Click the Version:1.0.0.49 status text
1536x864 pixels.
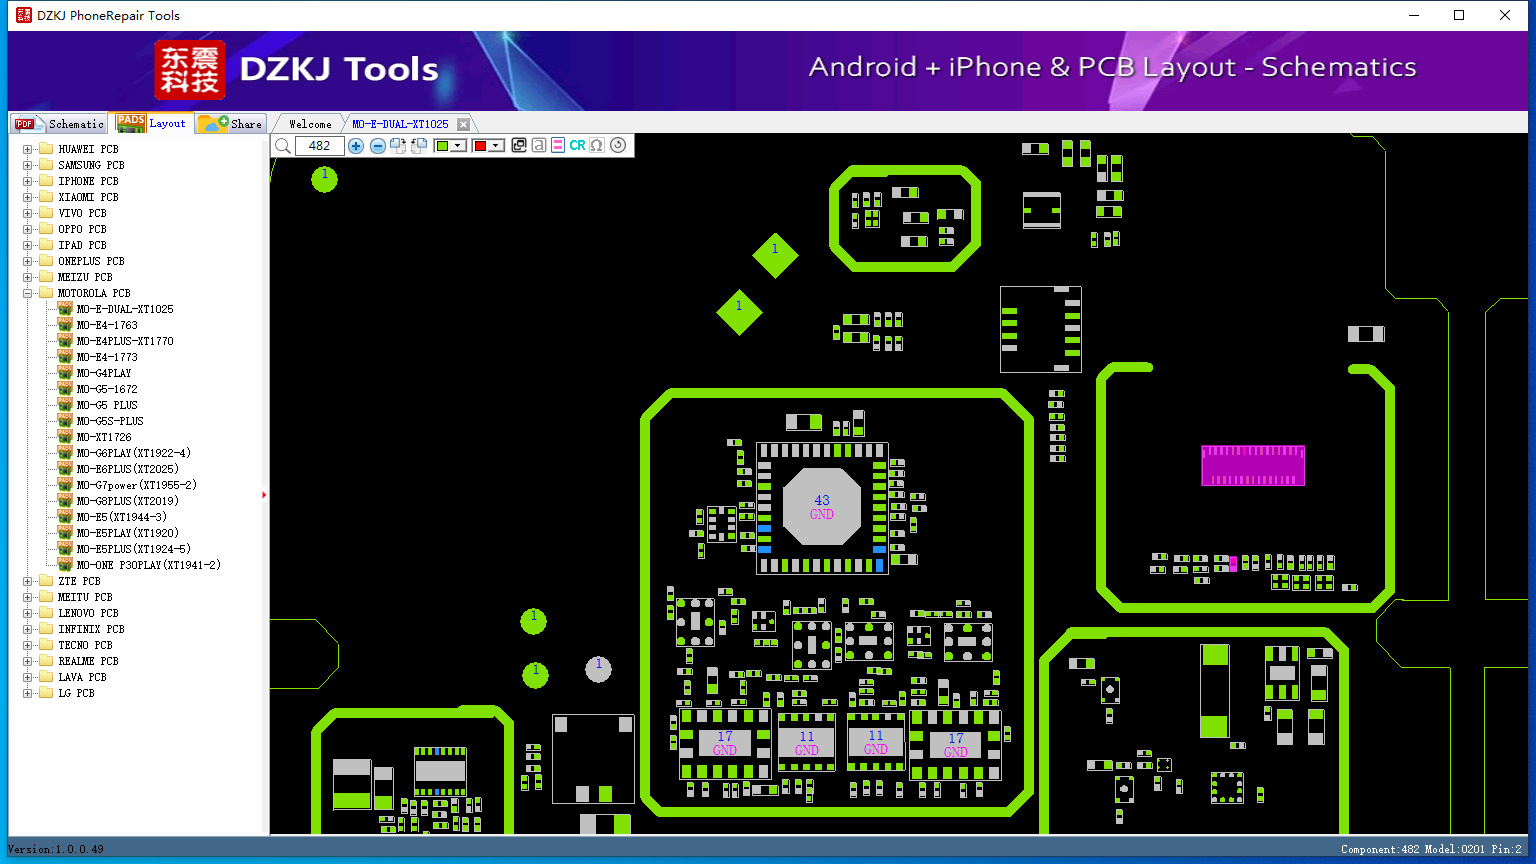(56, 849)
